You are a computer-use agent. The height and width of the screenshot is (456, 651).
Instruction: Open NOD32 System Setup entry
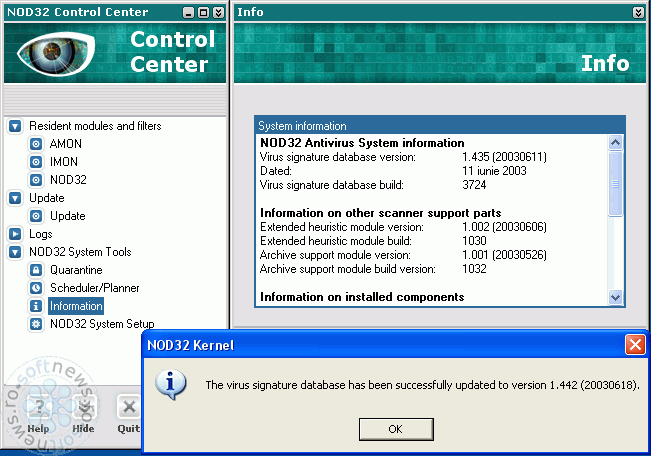(102, 324)
